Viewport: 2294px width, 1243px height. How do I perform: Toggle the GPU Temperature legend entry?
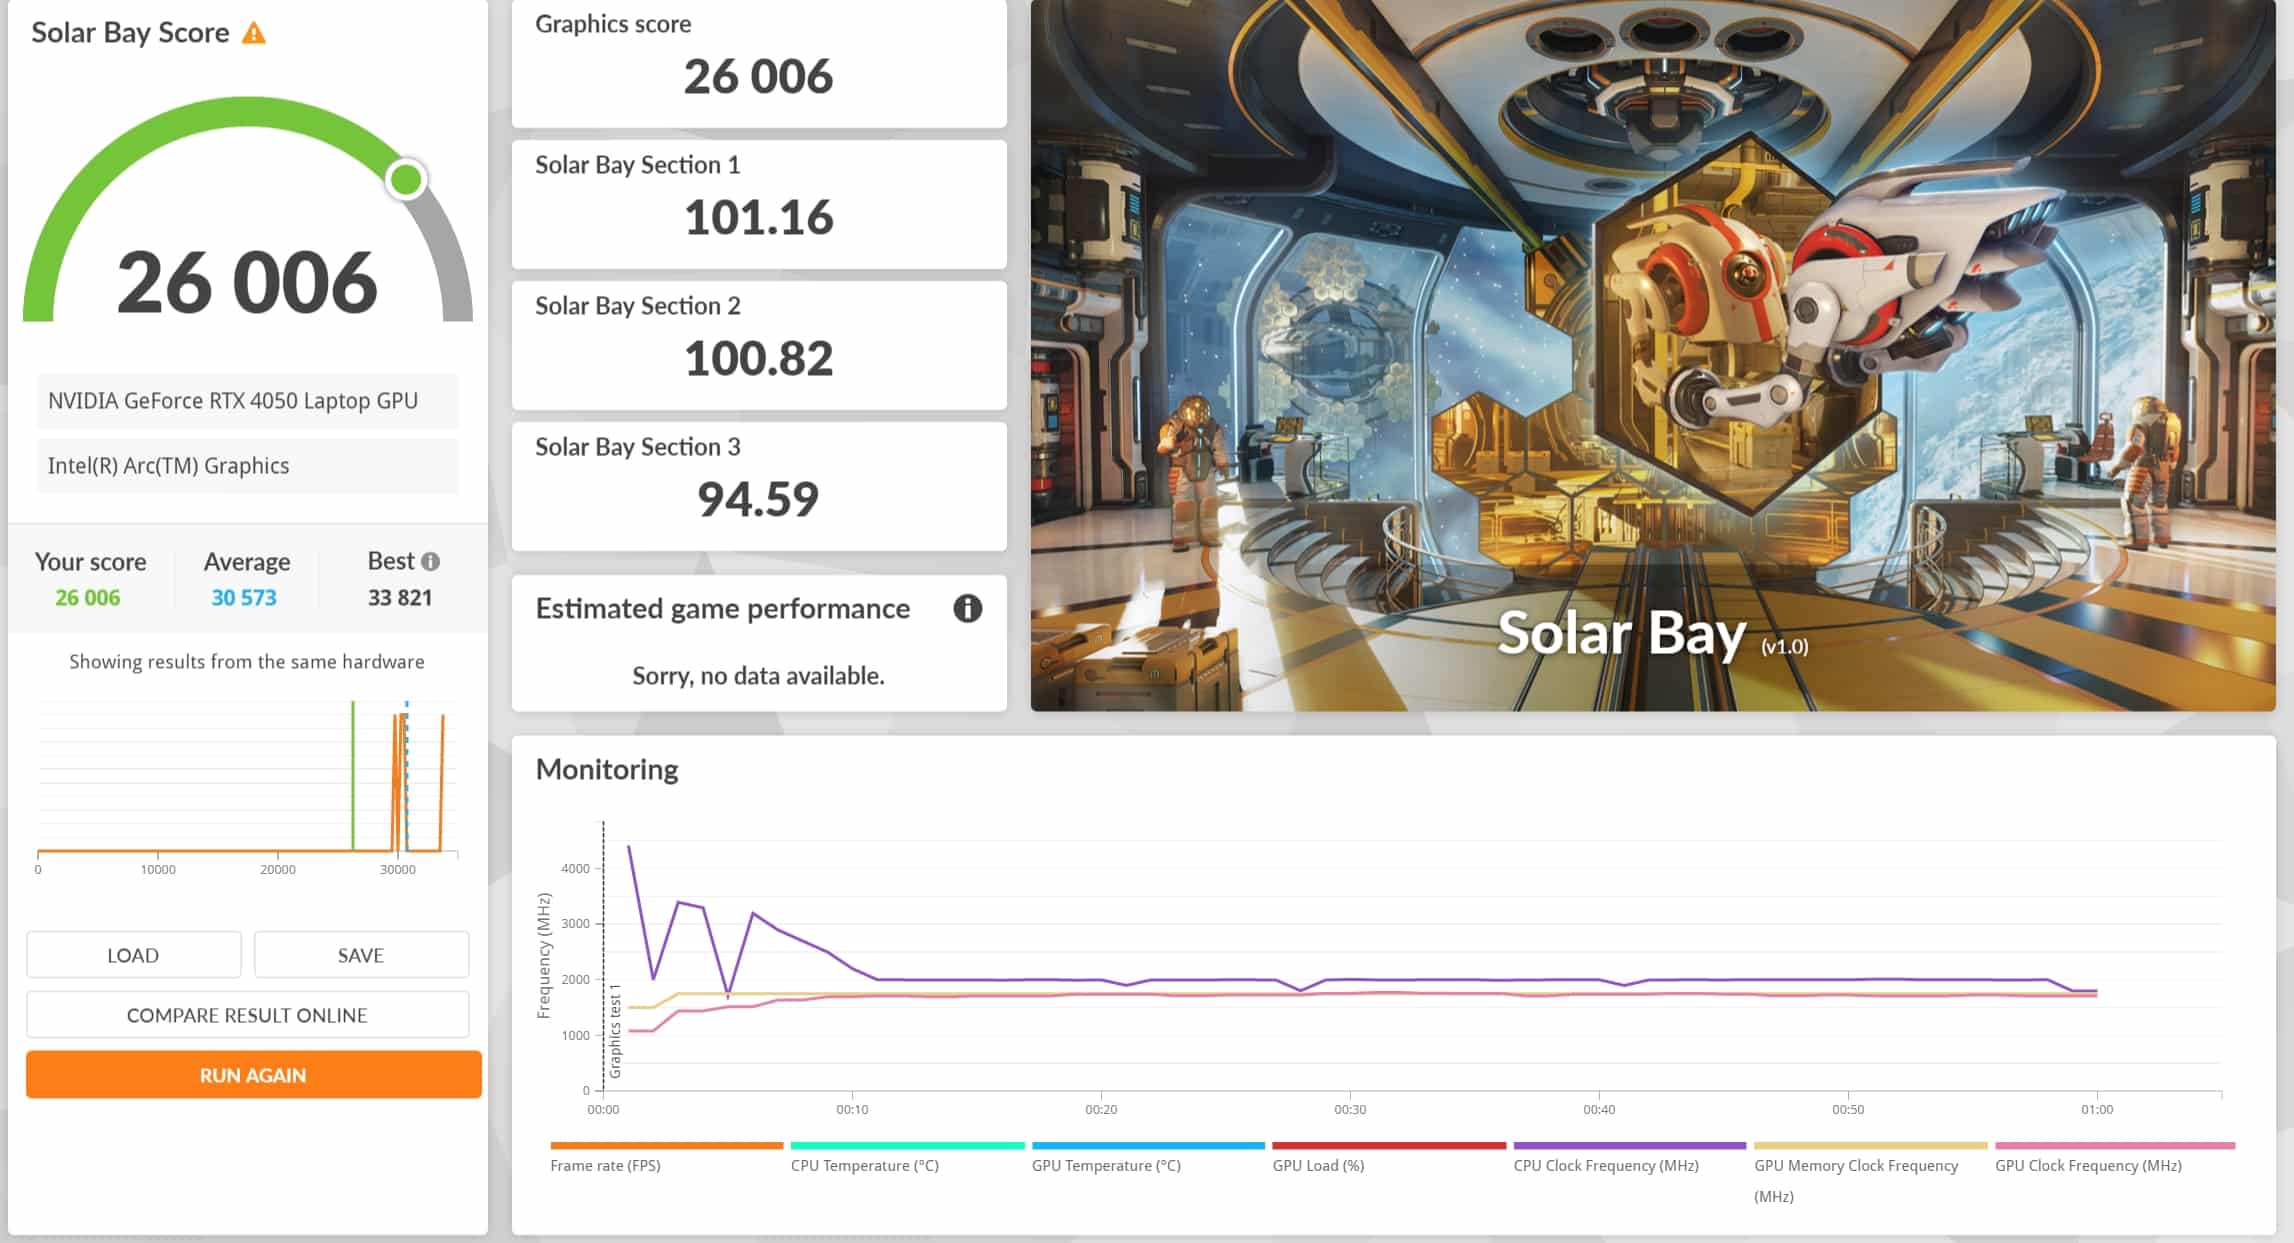pyautogui.click(x=1106, y=1165)
